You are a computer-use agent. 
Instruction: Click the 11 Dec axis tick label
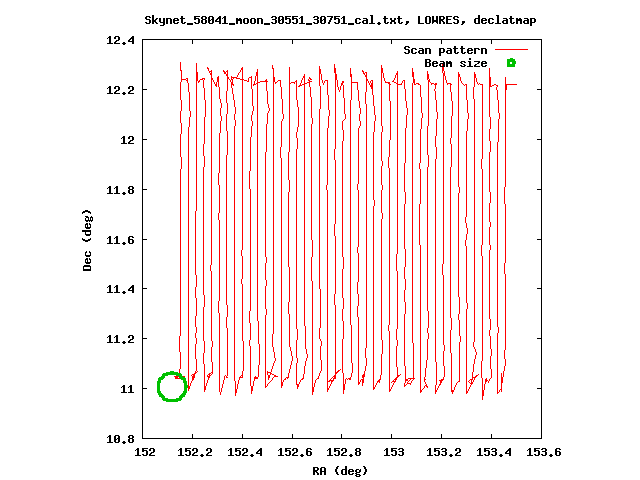127,389
